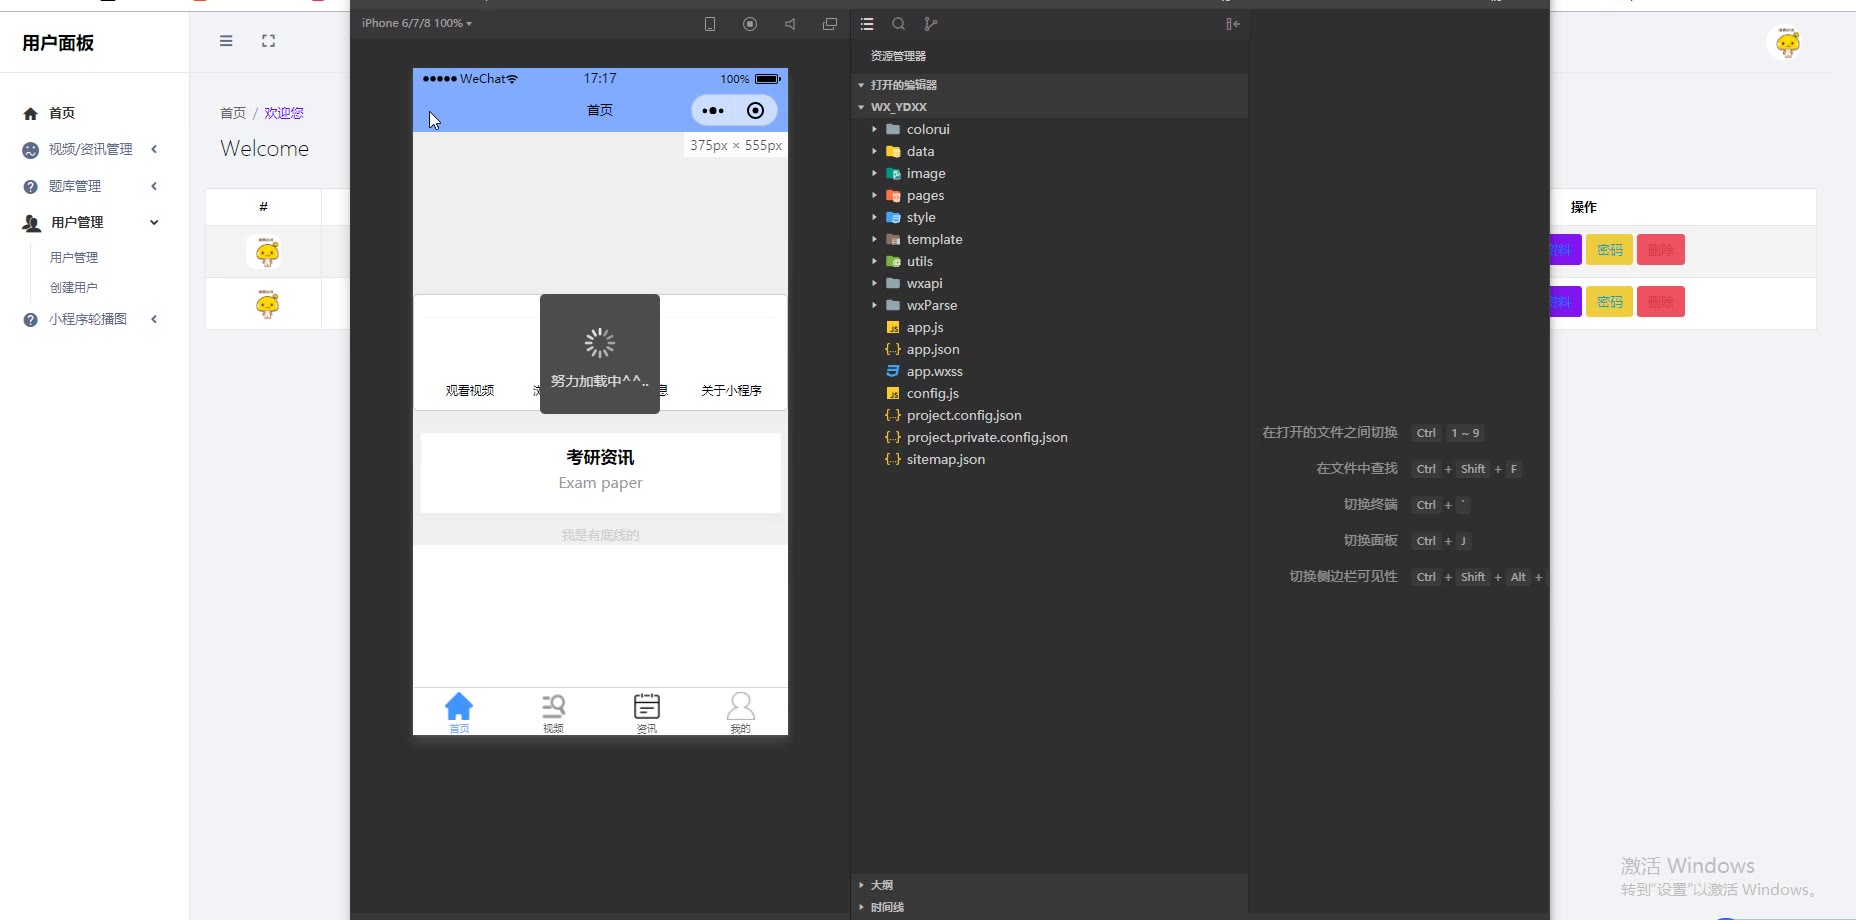Open the iPhone 6/7/8 device dropdown

point(417,23)
